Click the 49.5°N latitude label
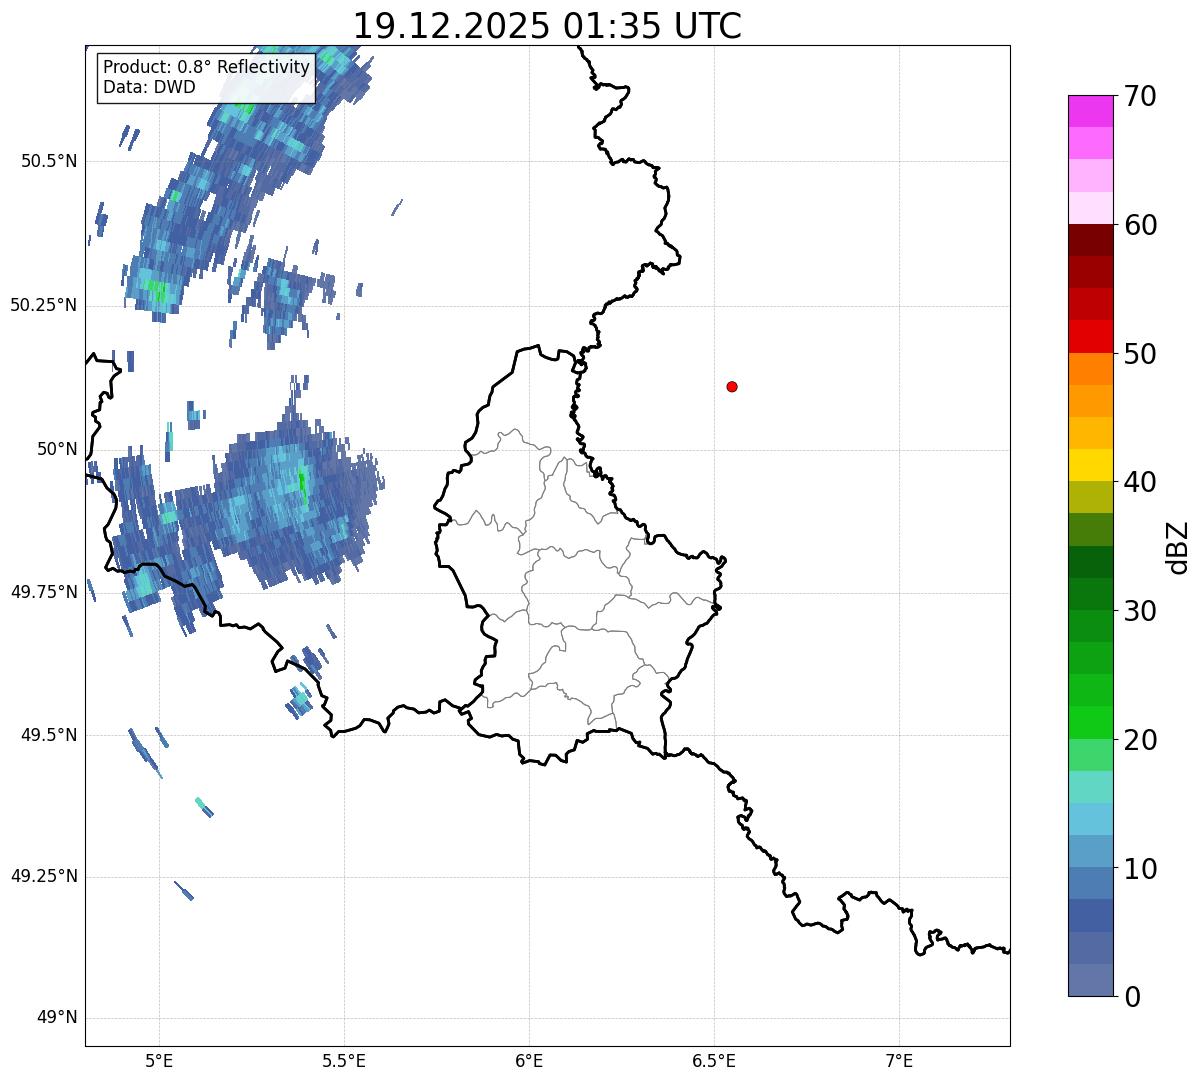Screen dimensions: 1202x1081 [49, 735]
